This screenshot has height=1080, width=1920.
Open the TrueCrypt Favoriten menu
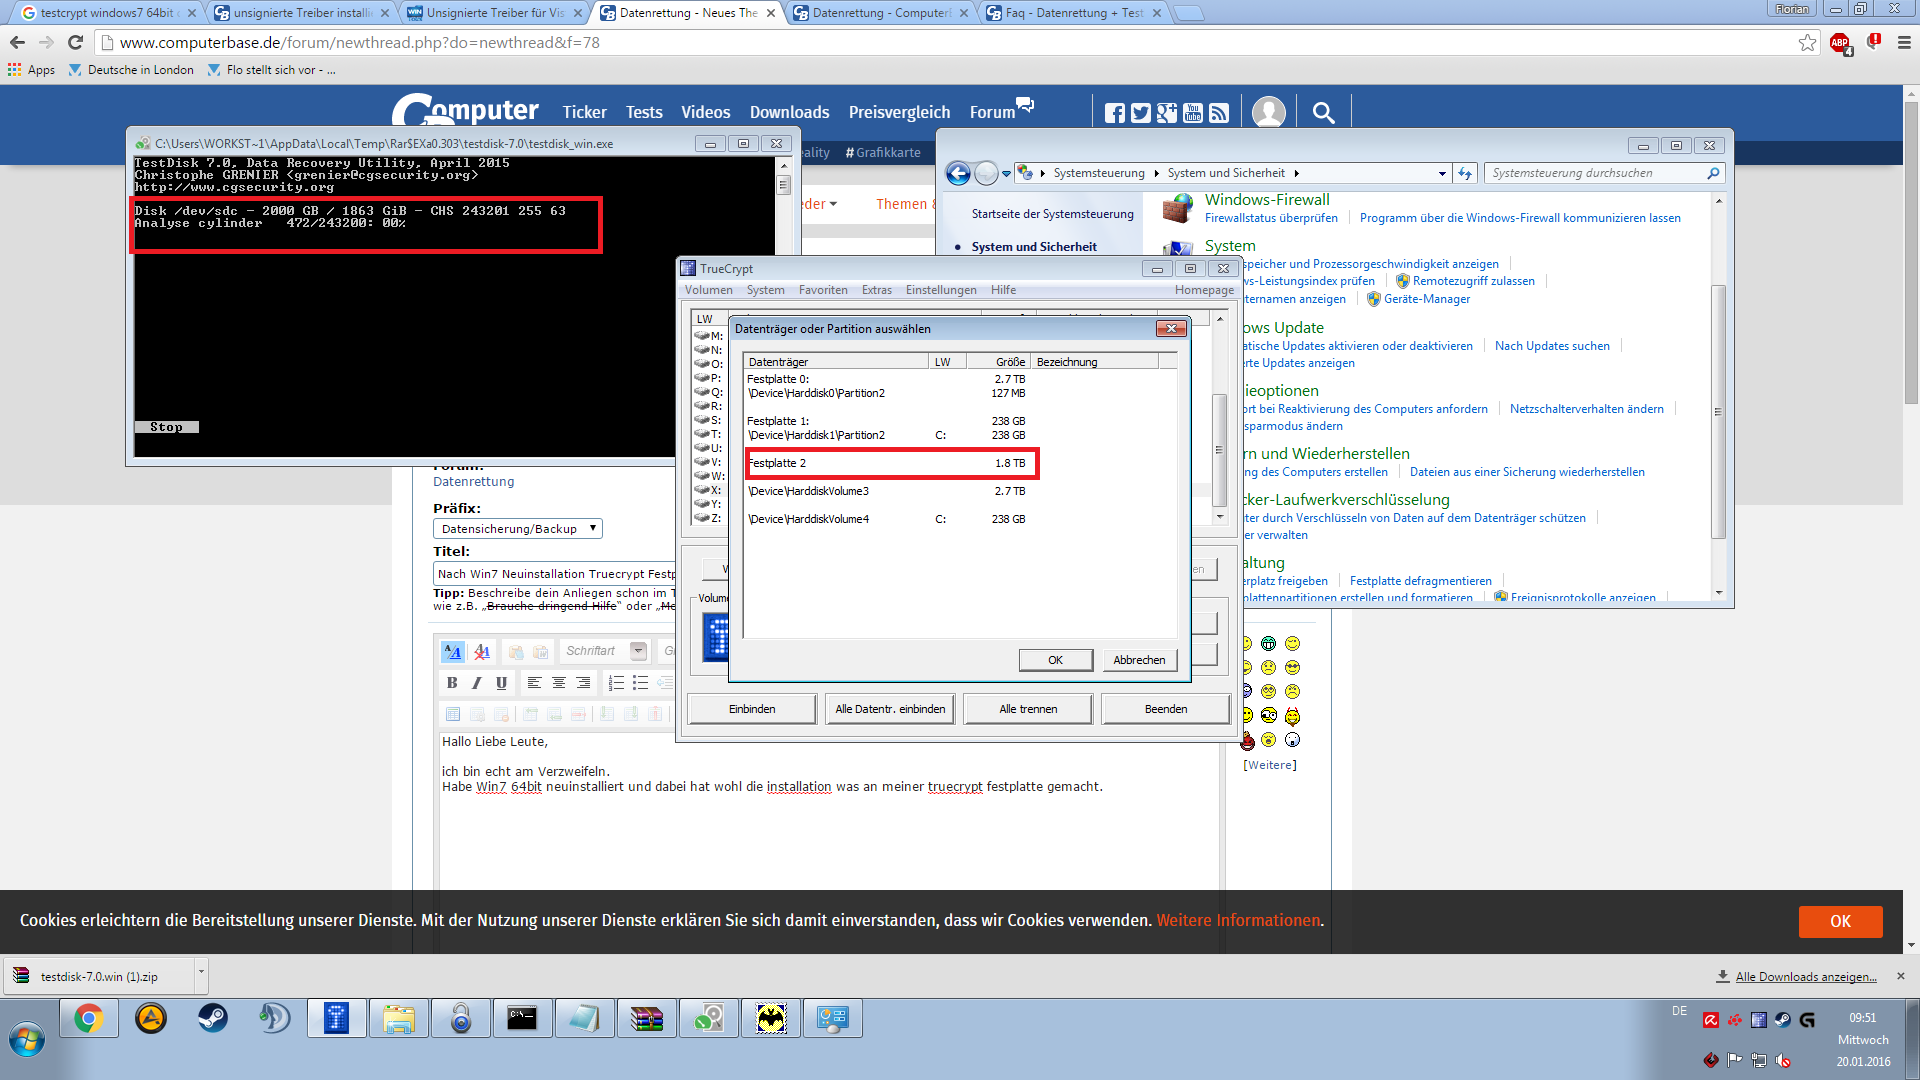point(823,290)
